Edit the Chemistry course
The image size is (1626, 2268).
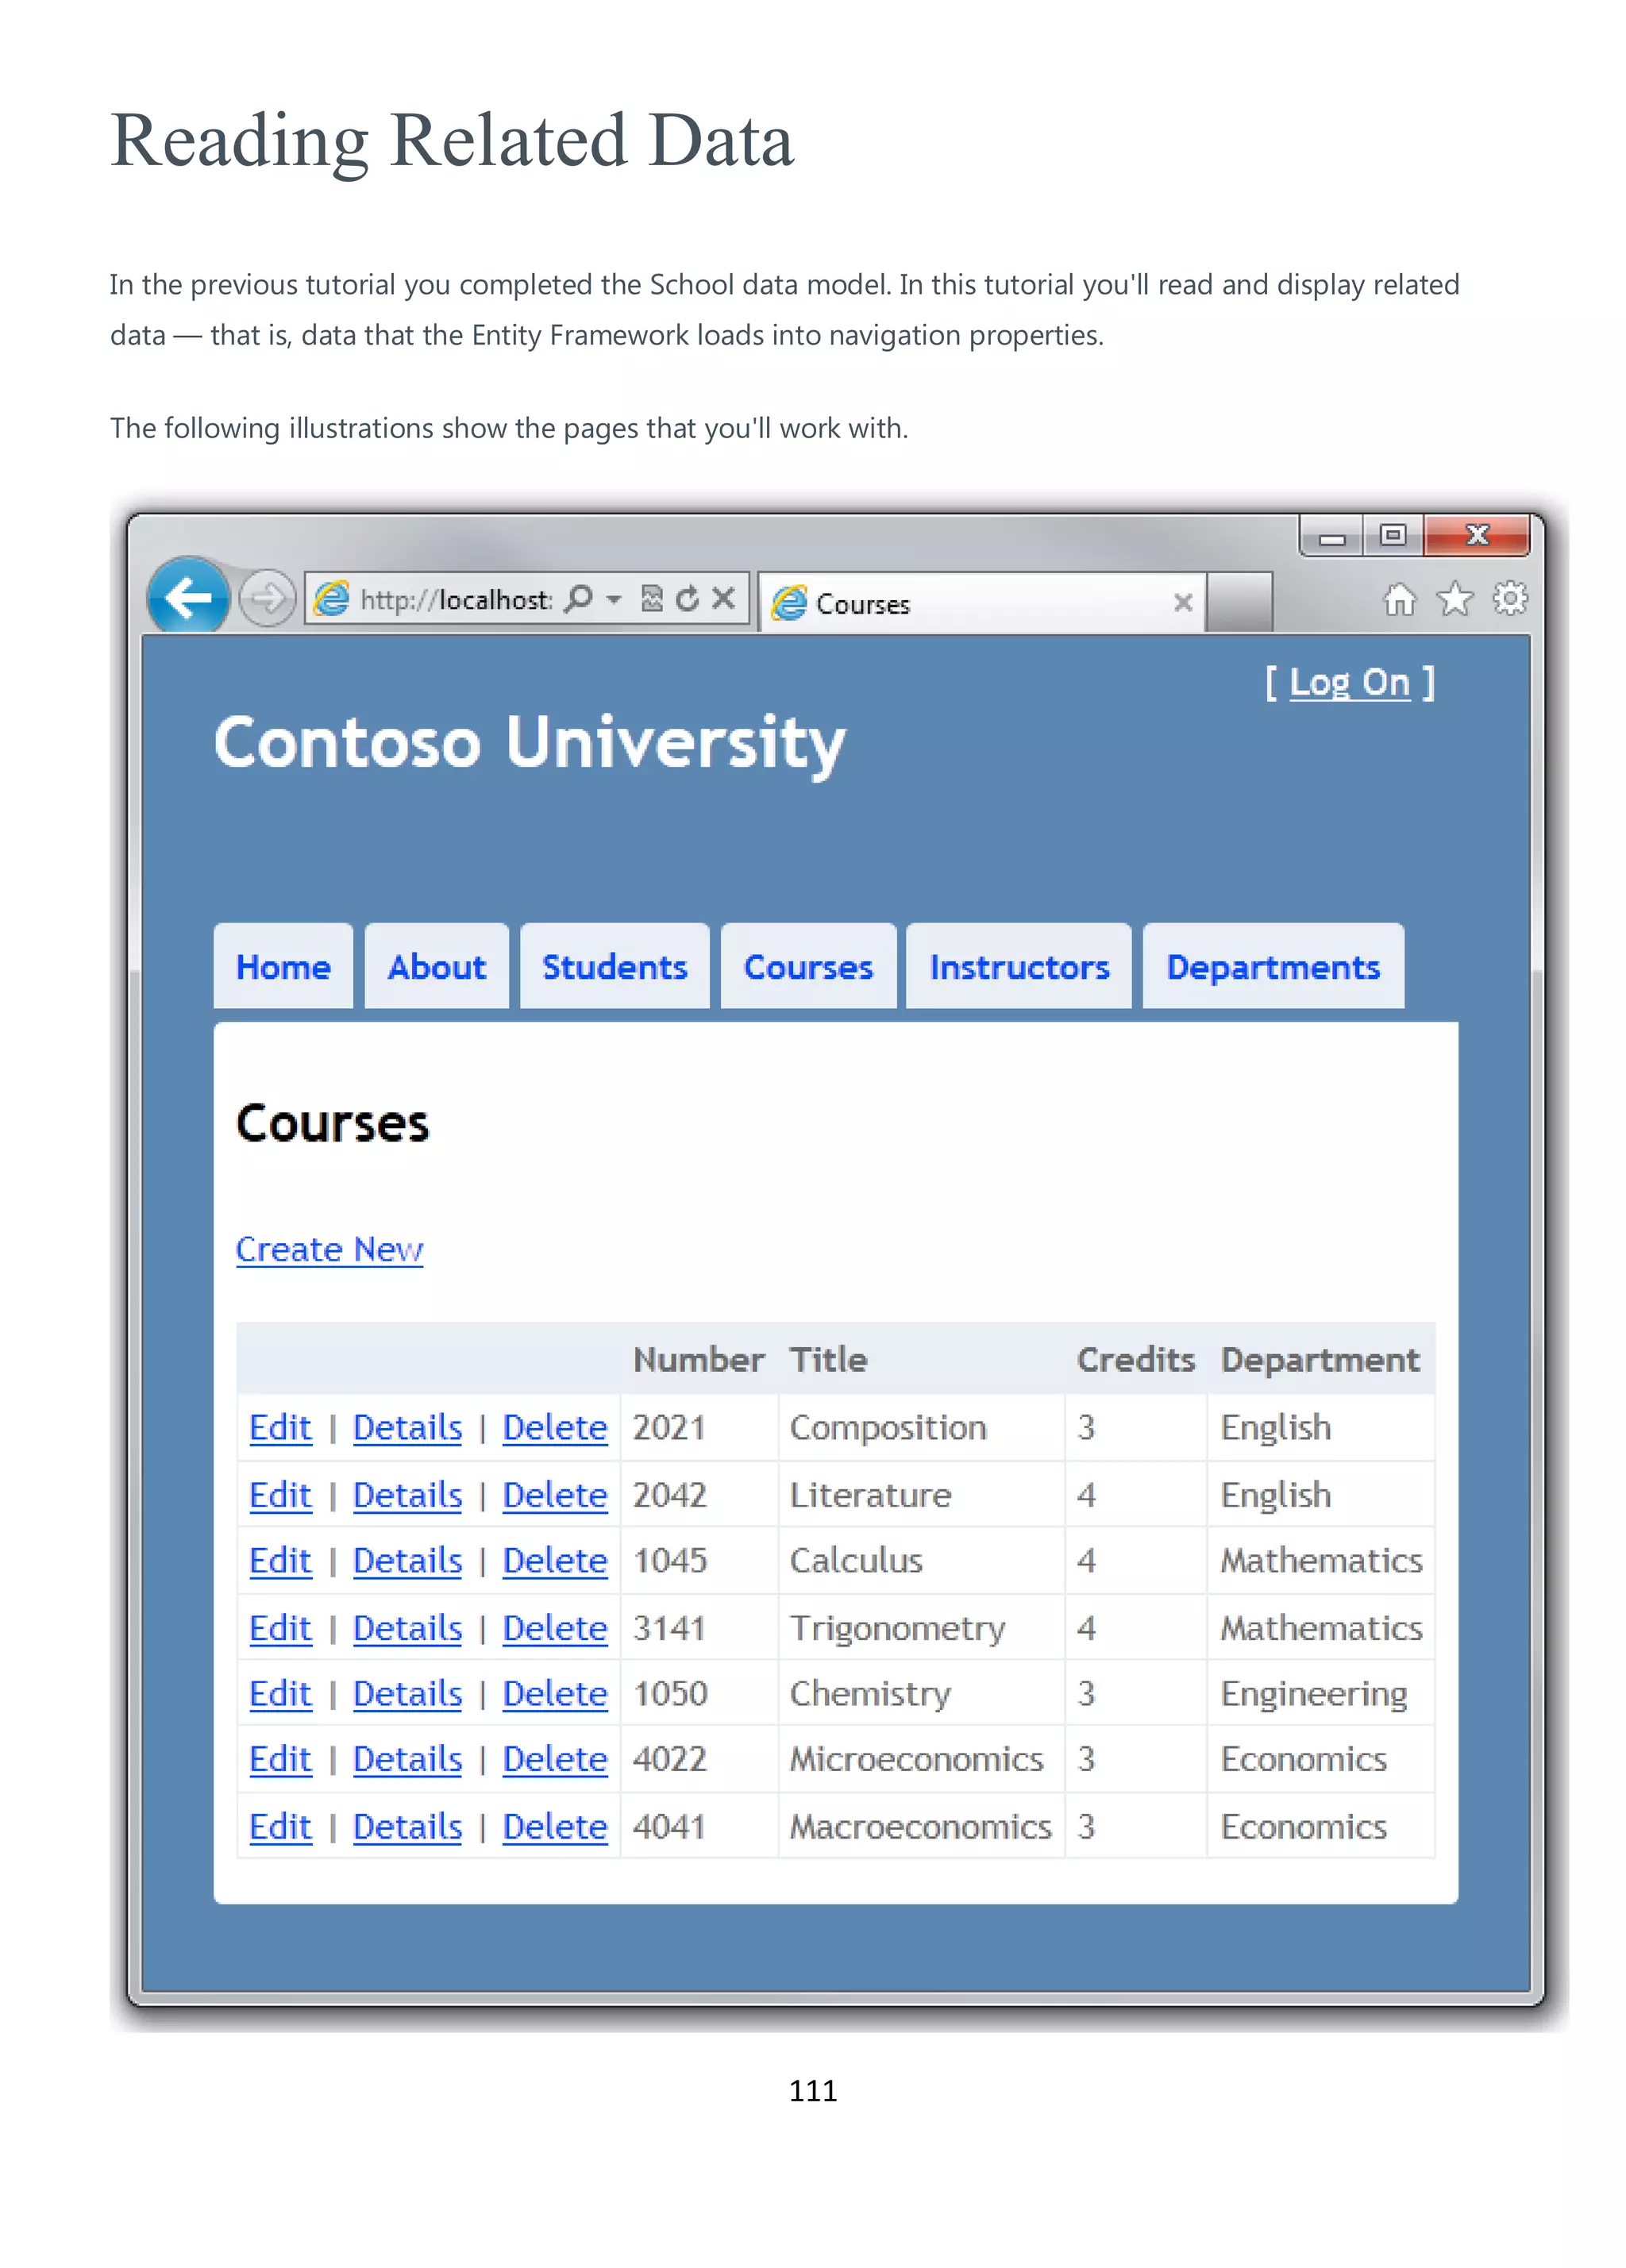tap(280, 1694)
